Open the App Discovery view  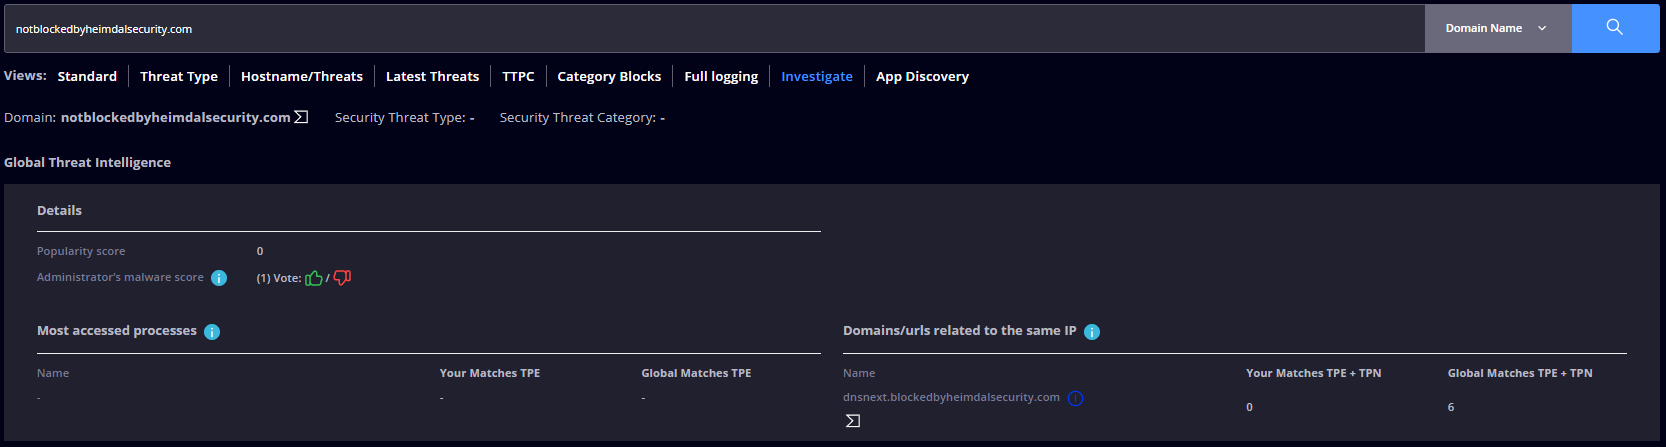click(x=922, y=76)
